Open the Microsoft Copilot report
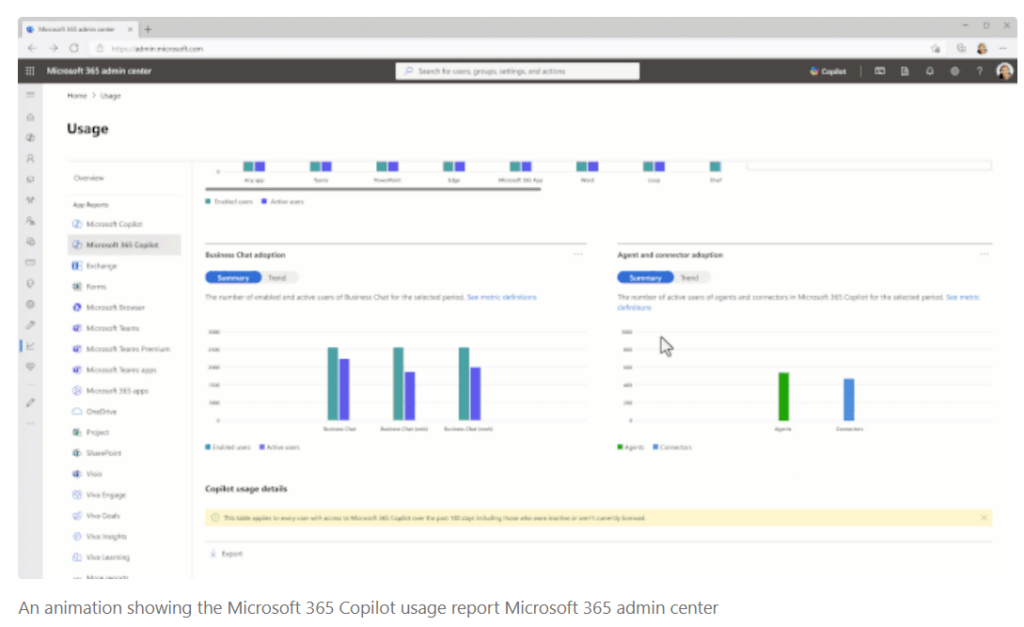Viewport: 1024px width, 627px height. pos(114,224)
